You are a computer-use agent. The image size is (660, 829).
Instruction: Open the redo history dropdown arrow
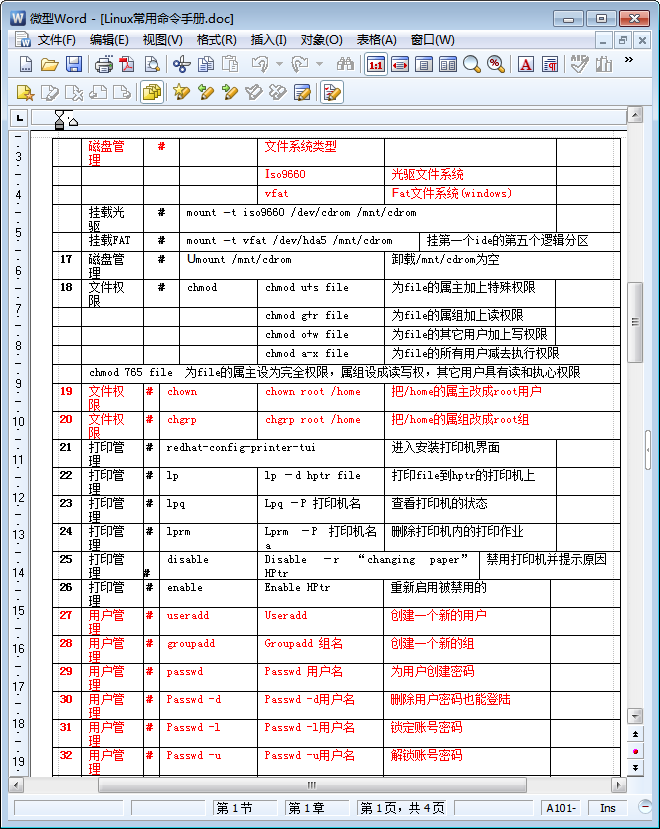coord(319,65)
